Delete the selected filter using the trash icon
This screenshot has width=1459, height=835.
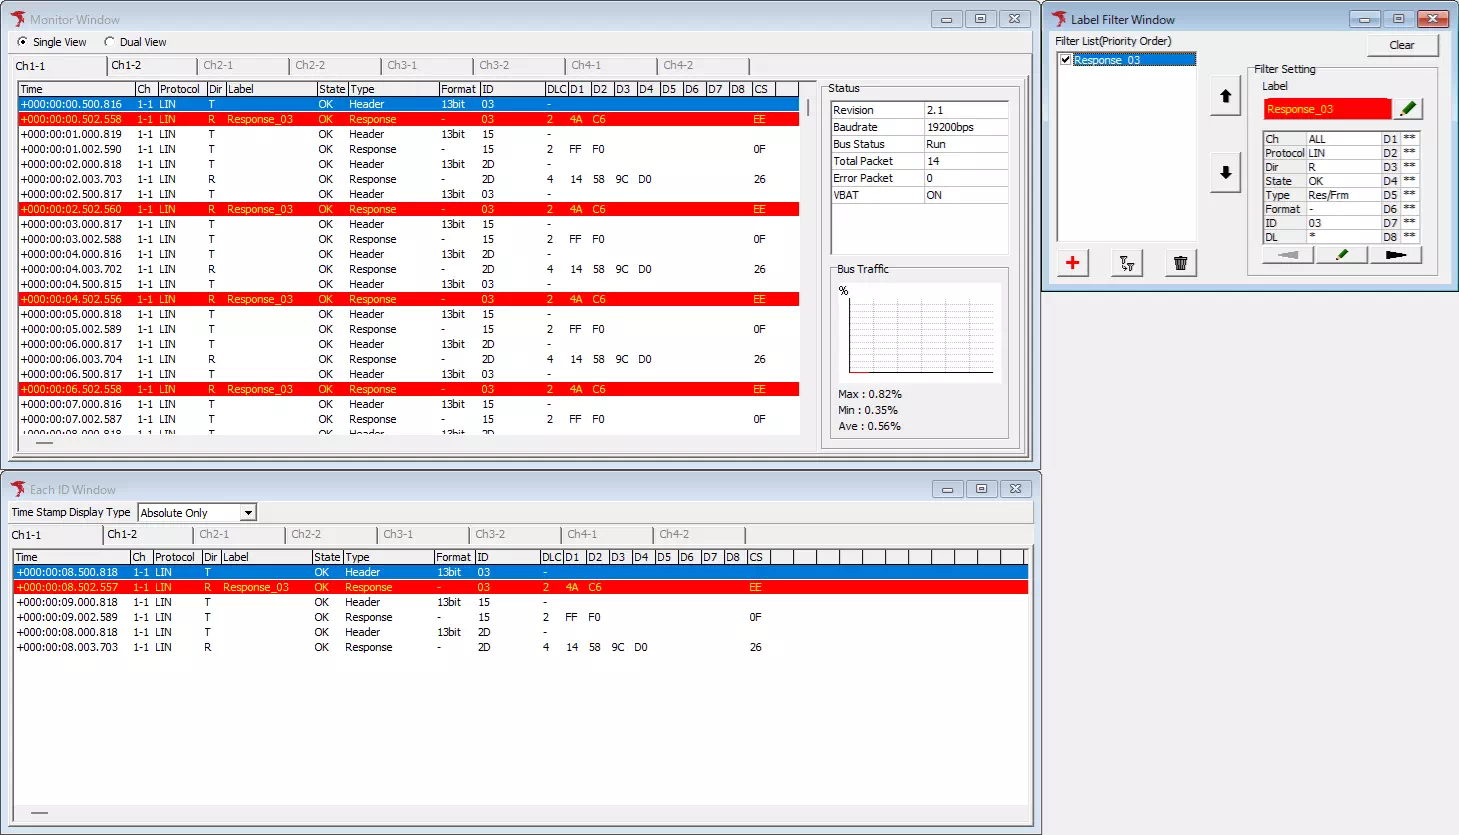pos(1180,262)
